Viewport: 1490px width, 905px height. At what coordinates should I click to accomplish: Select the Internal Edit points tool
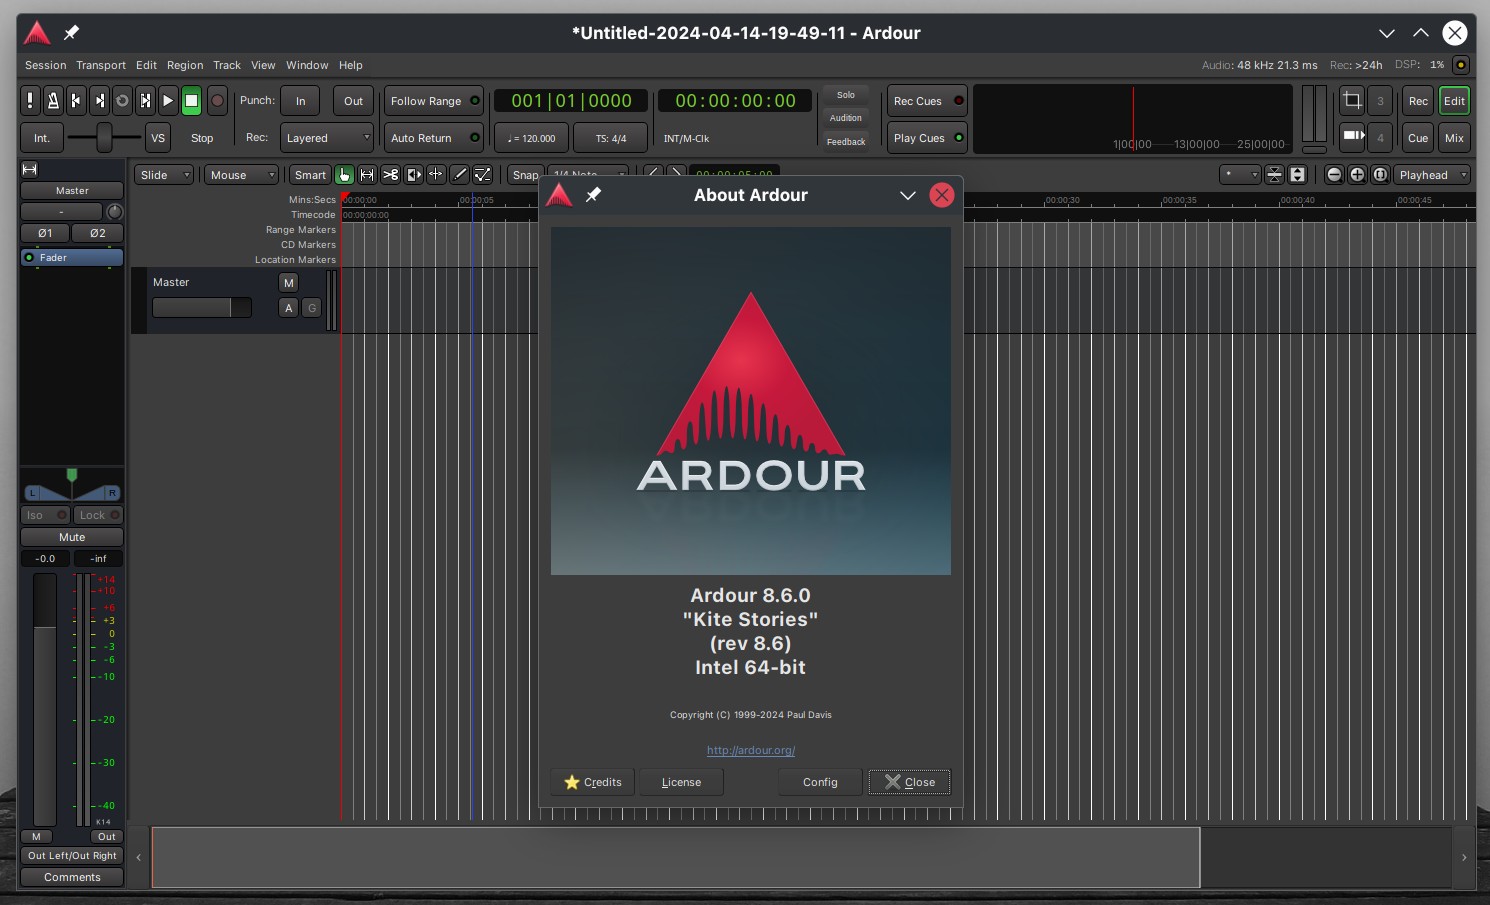point(482,175)
